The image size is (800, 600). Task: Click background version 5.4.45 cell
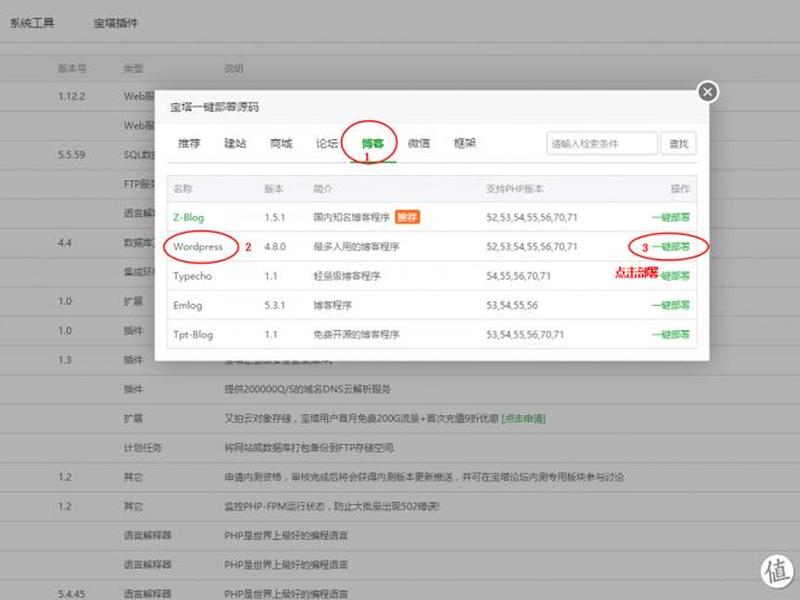[x=71, y=594]
